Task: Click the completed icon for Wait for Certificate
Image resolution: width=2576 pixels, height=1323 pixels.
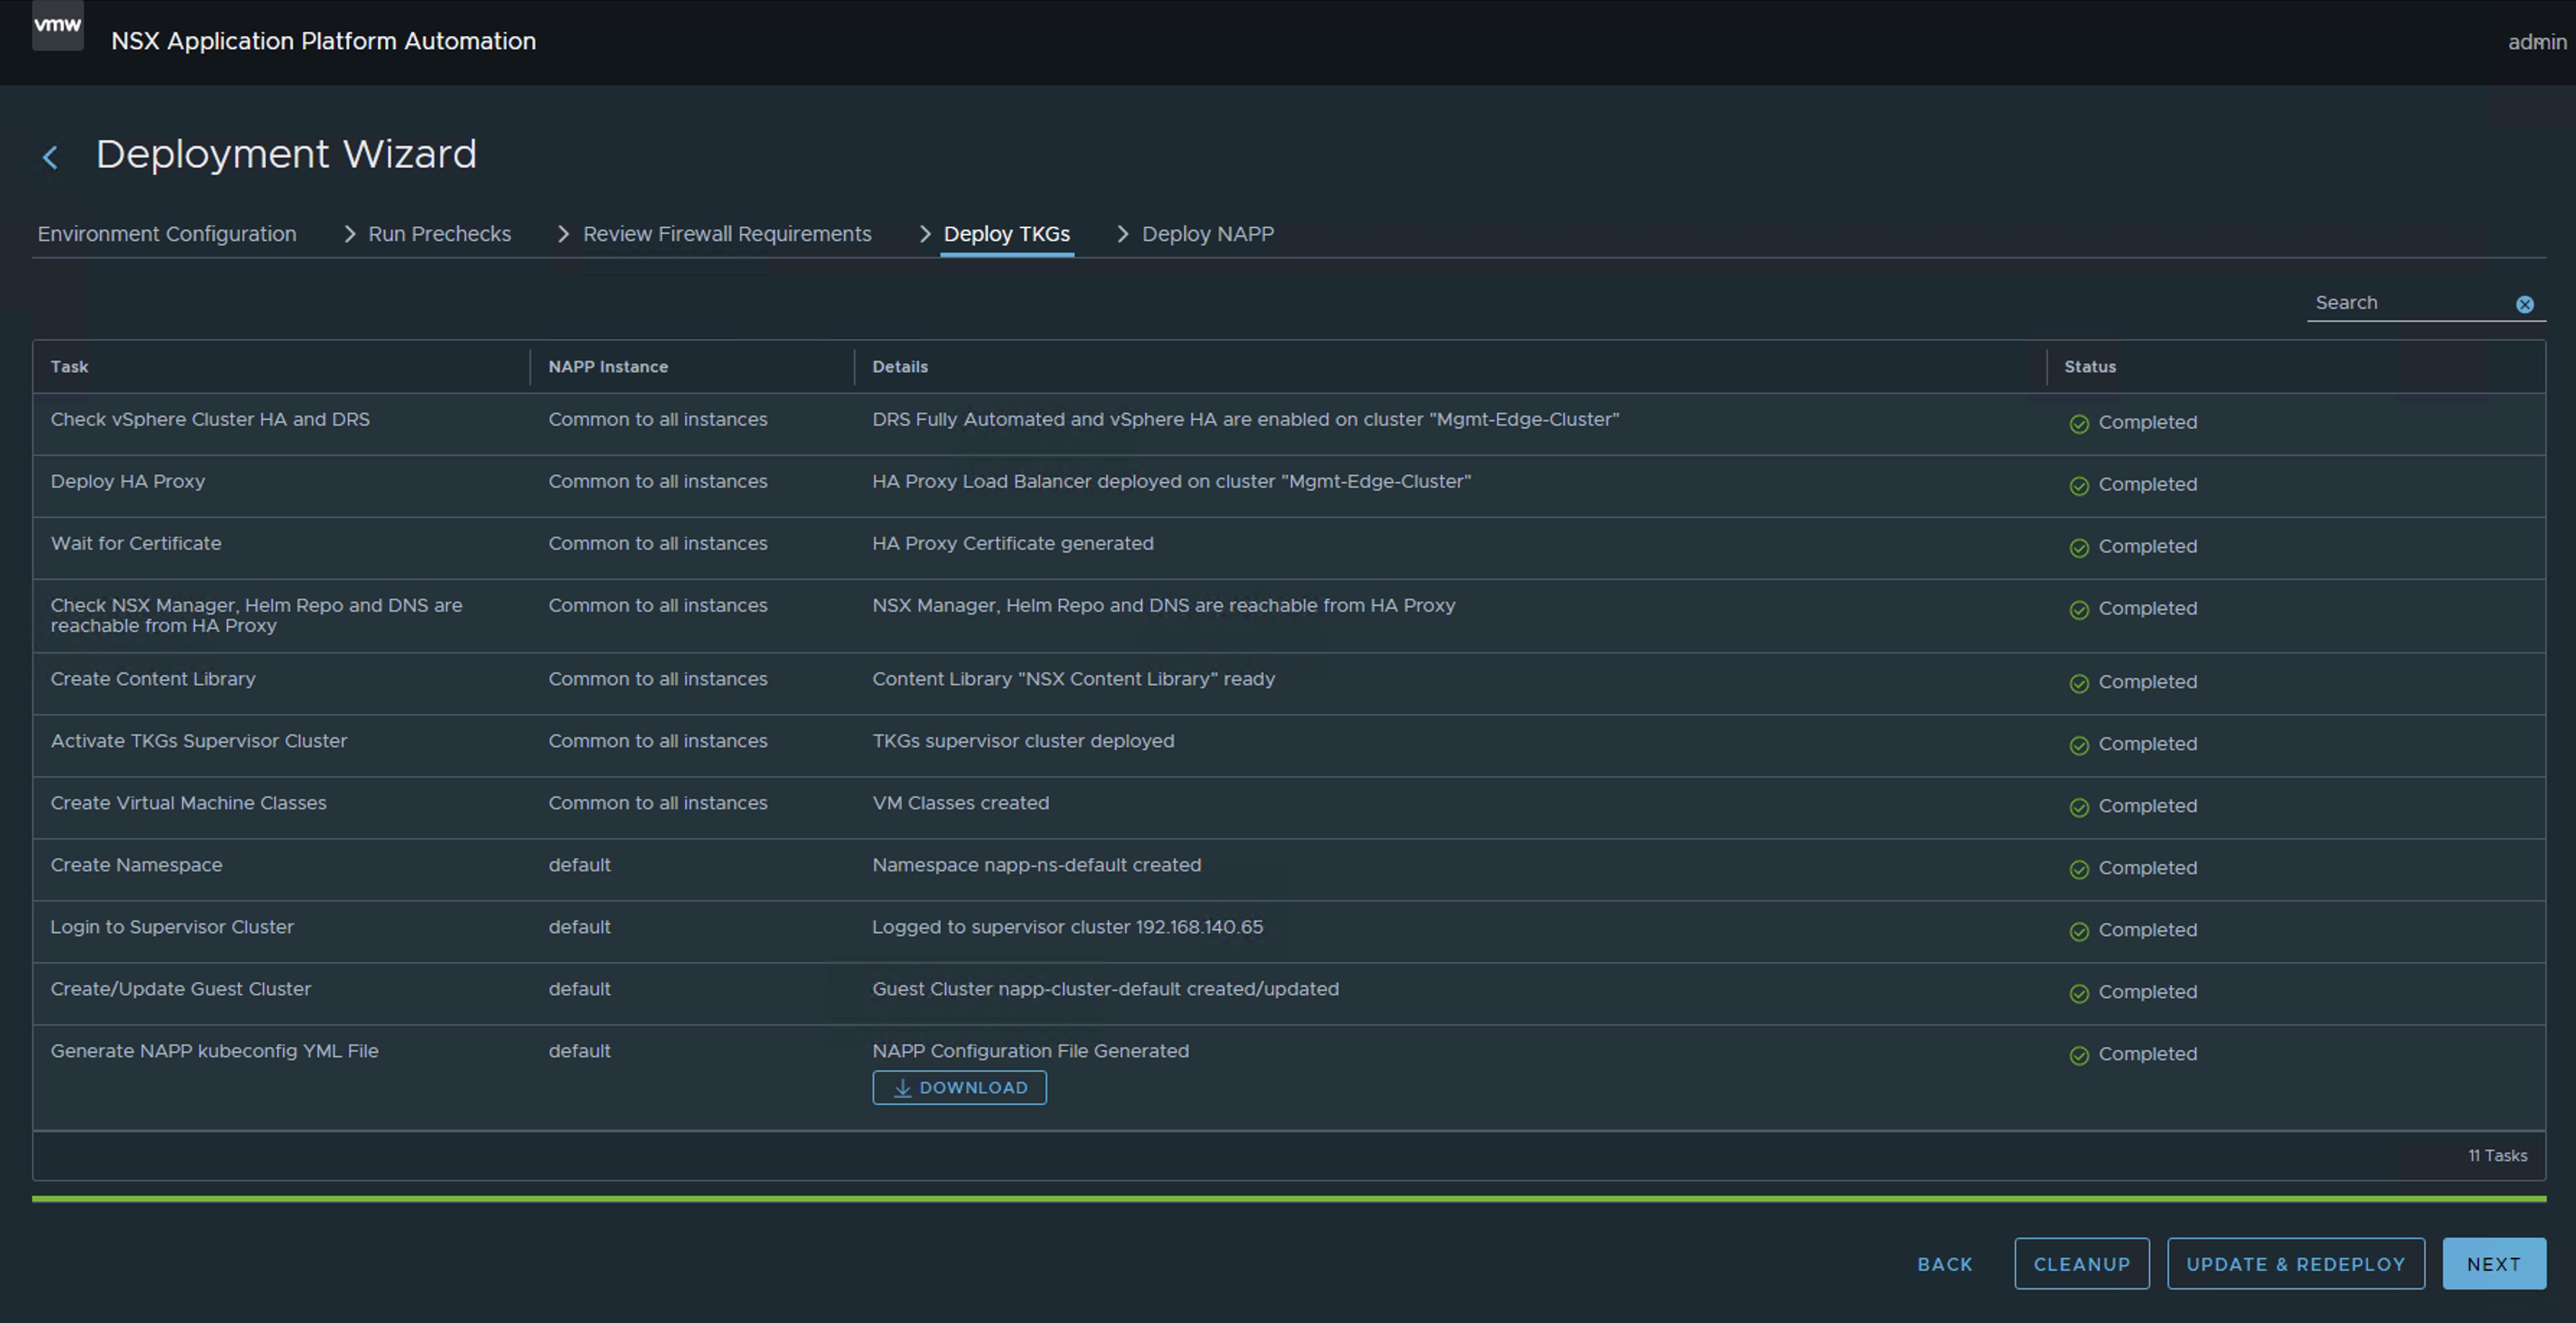Action: point(2079,548)
